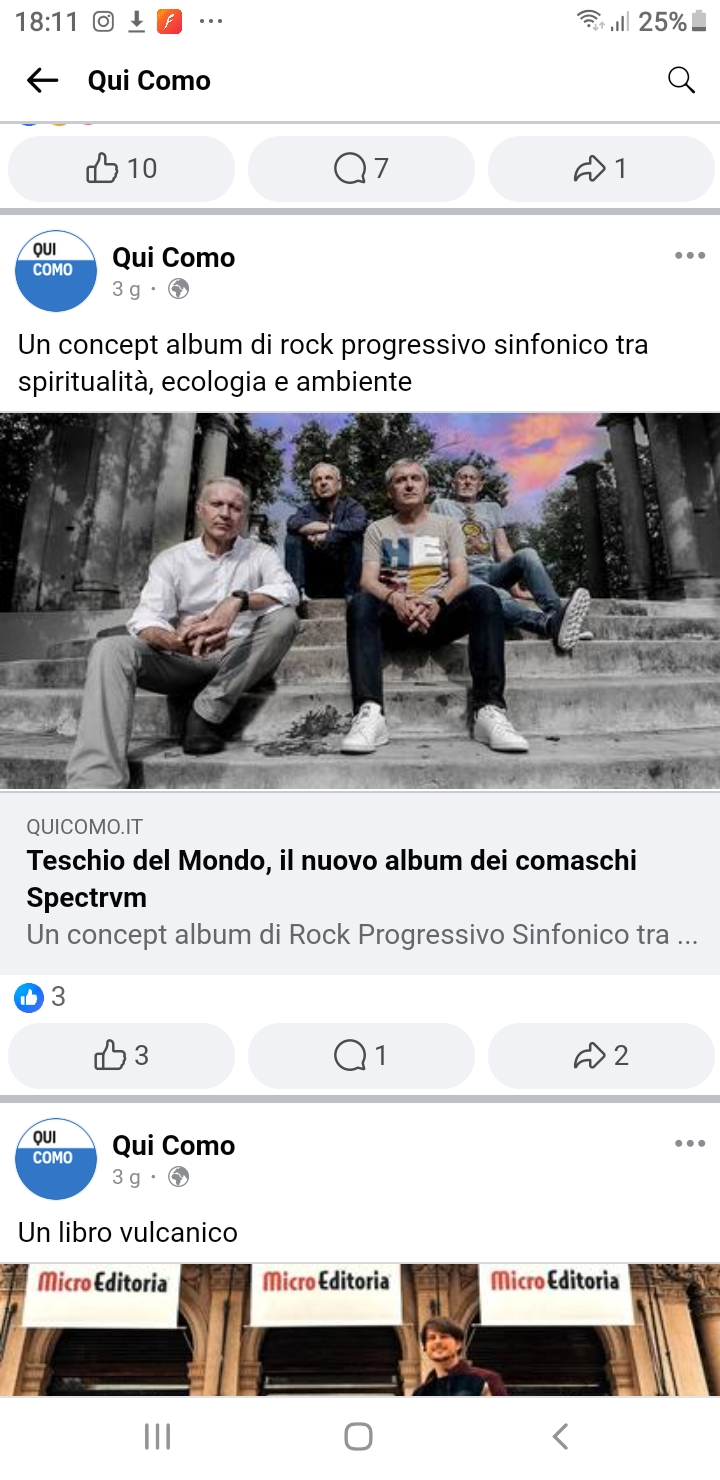
Task: Share the top post showing 1 share
Action: (x=601, y=168)
